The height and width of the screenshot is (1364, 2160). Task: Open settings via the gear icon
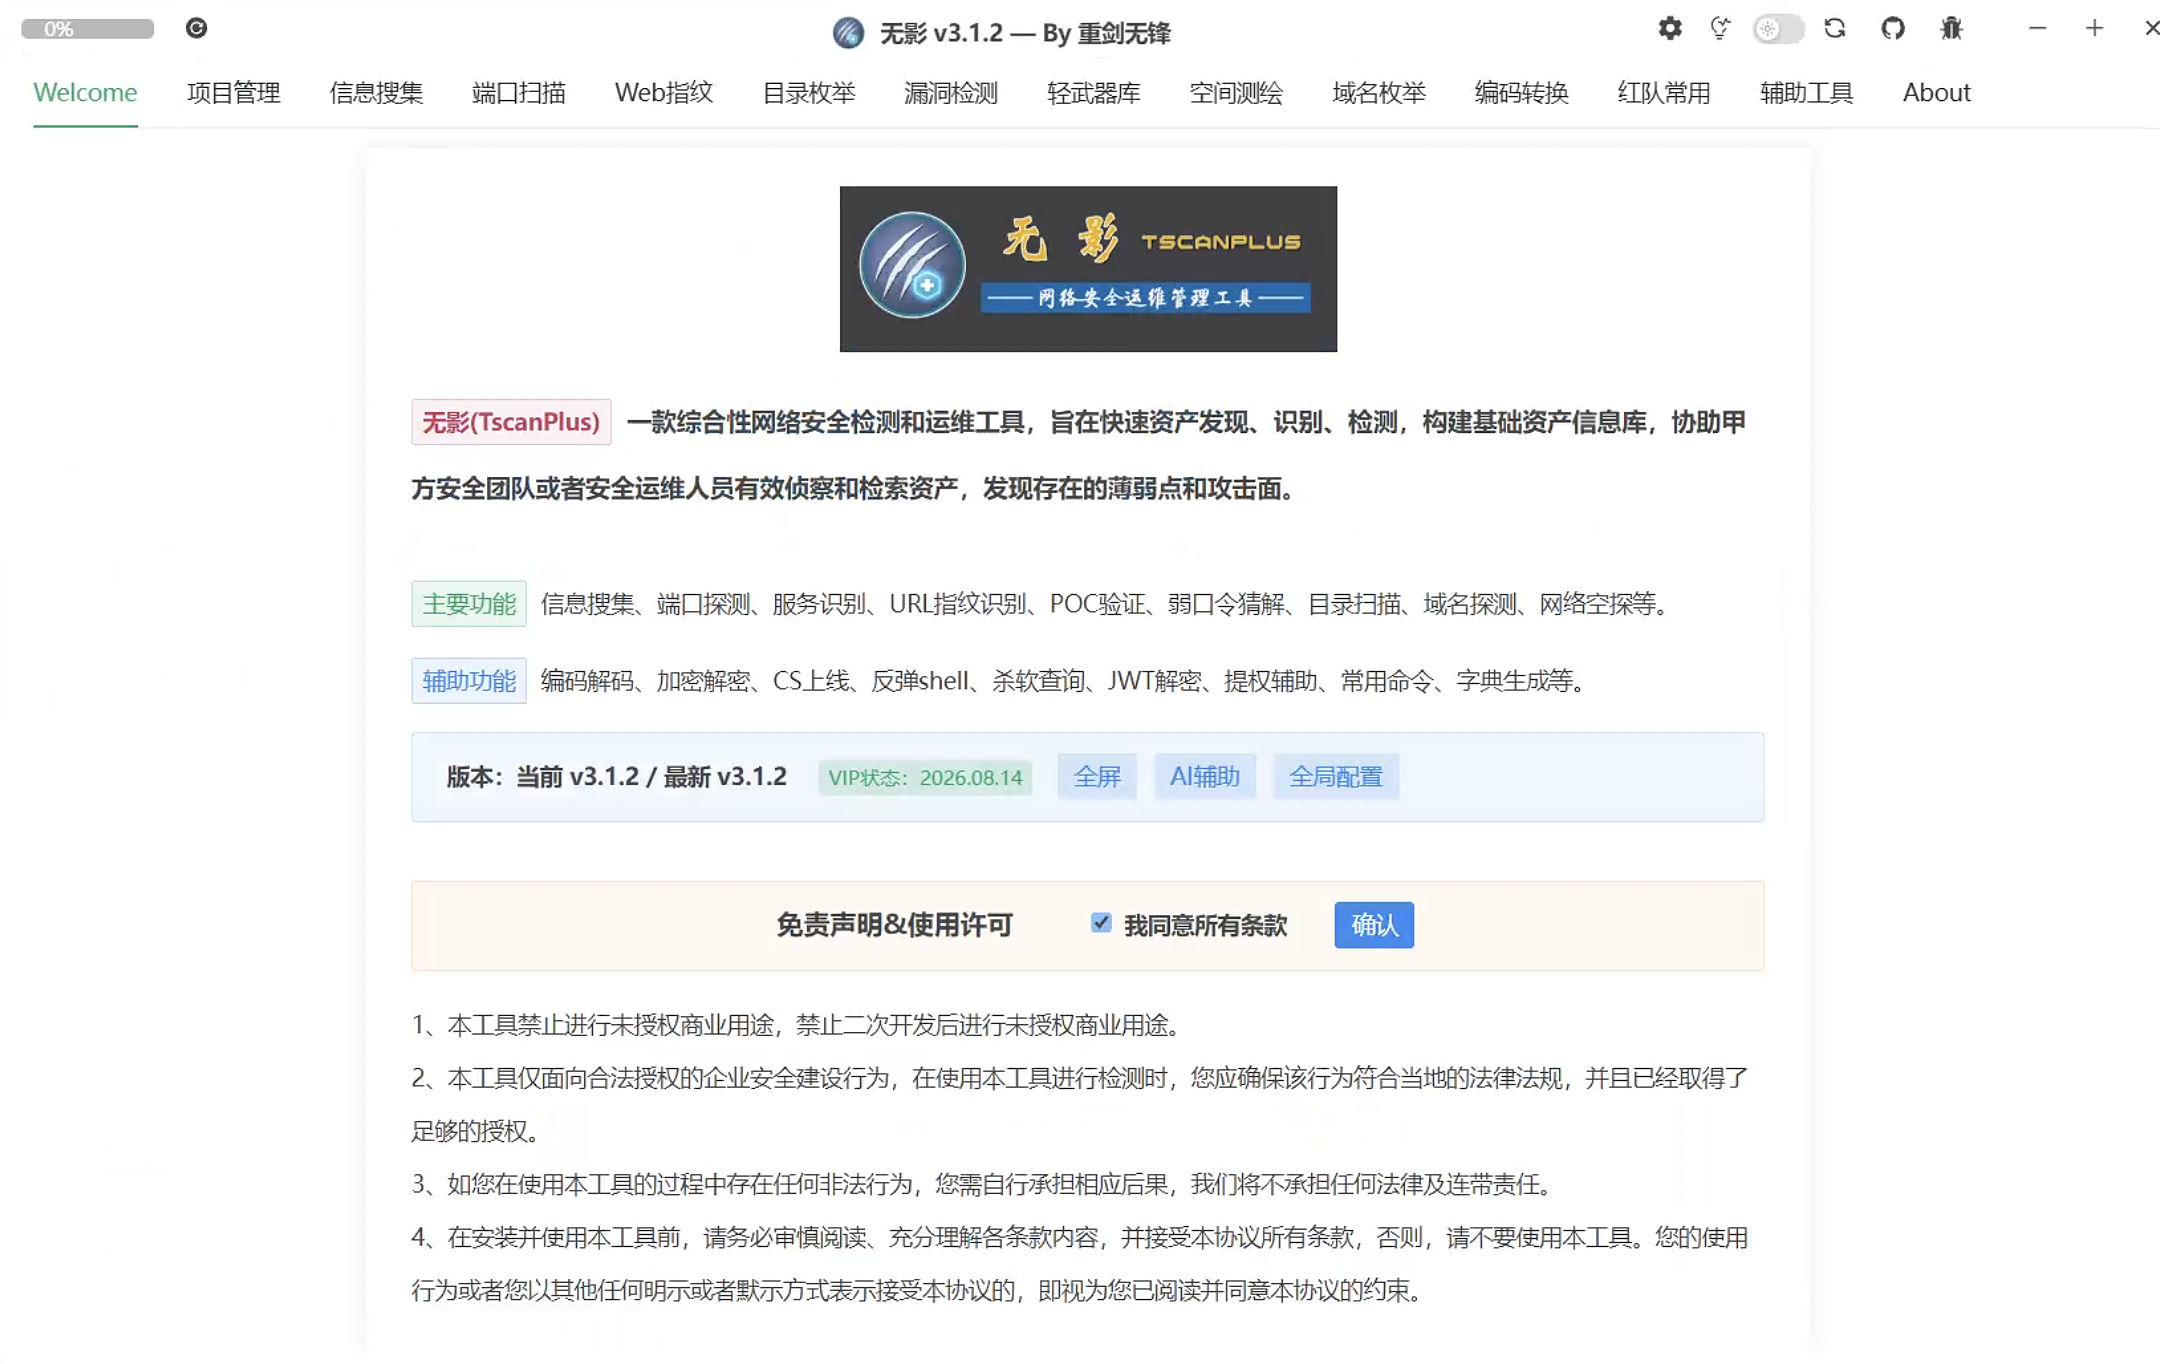[1669, 29]
